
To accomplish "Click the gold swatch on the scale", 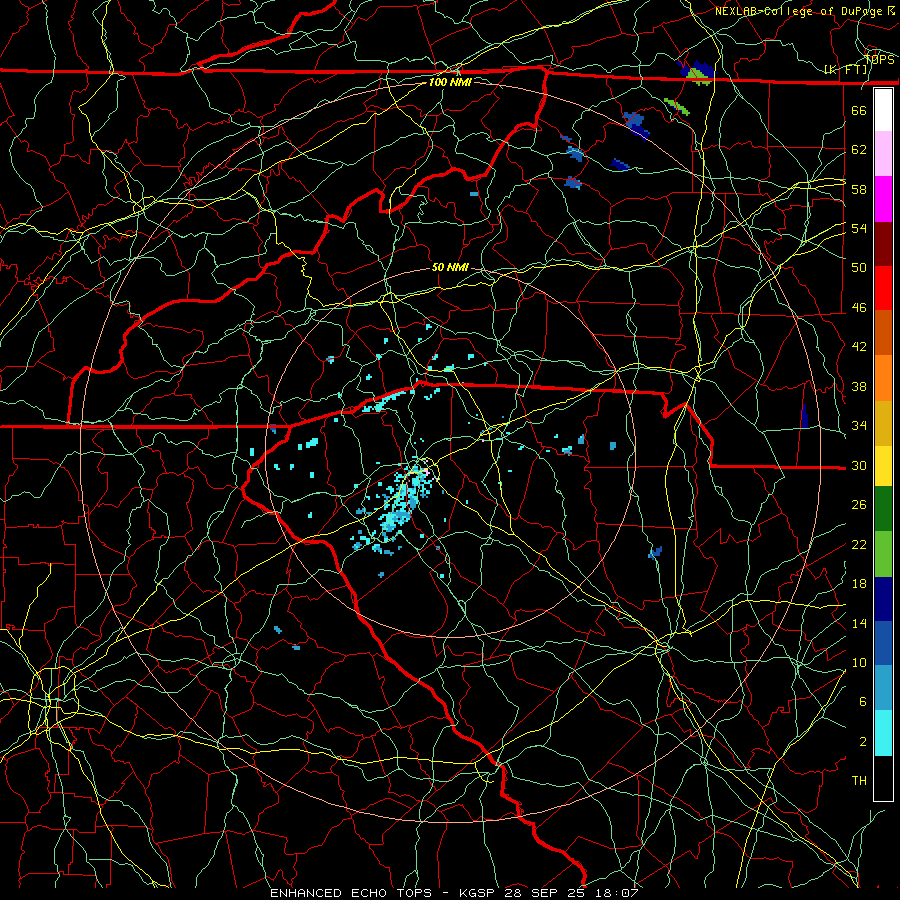I will [x=883, y=423].
